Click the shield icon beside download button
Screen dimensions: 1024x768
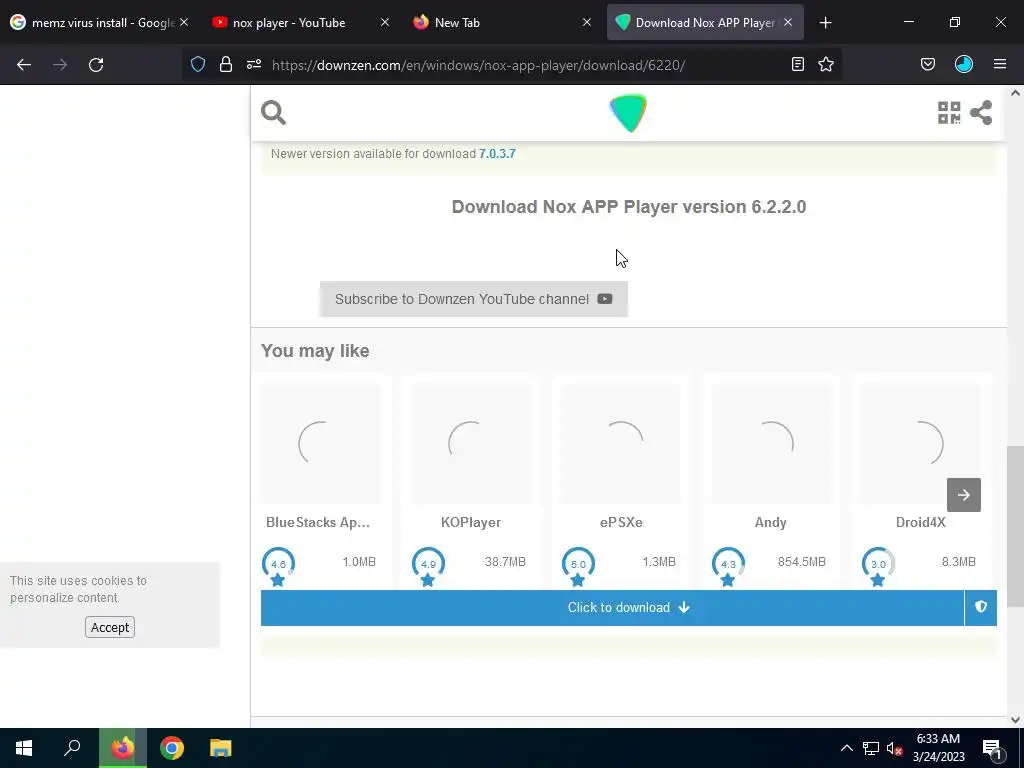pos(981,607)
